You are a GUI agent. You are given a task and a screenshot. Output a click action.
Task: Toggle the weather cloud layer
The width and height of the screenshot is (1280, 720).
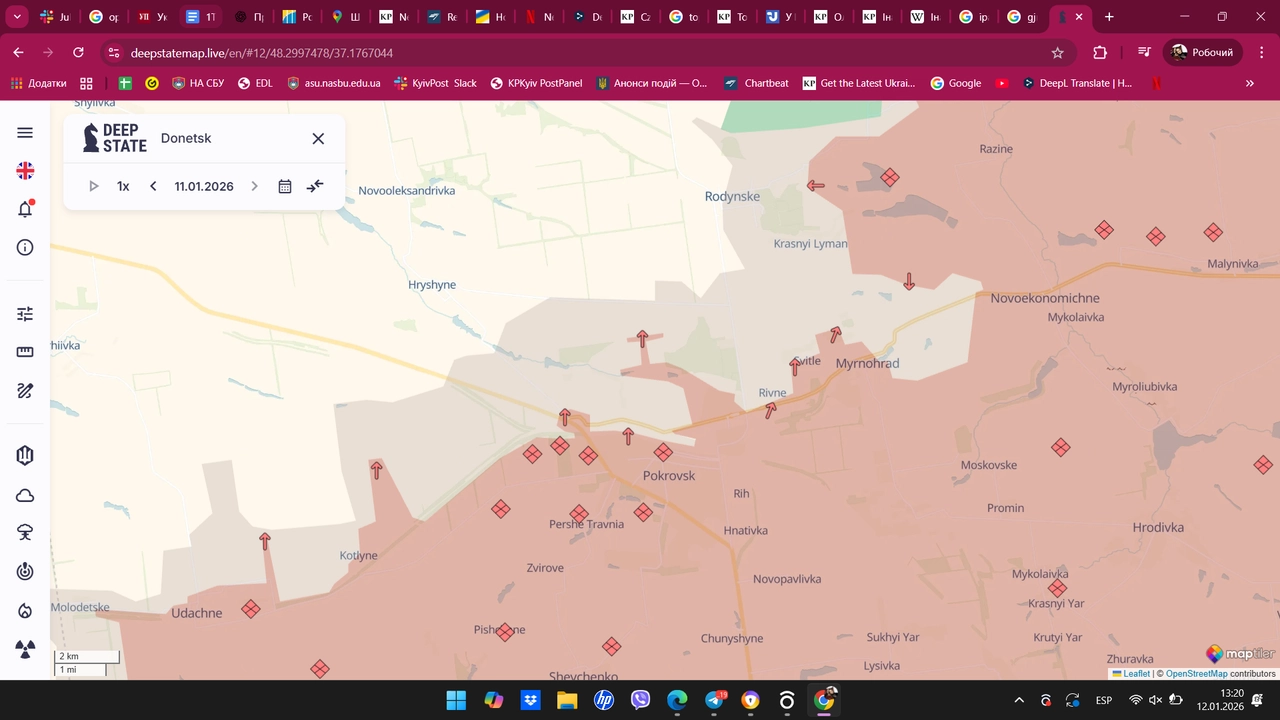tap(25, 496)
